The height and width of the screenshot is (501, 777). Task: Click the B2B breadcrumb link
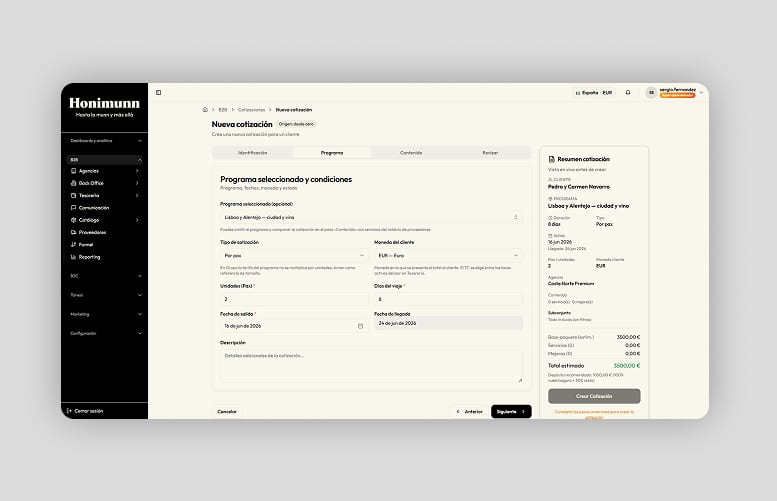click(223, 110)
